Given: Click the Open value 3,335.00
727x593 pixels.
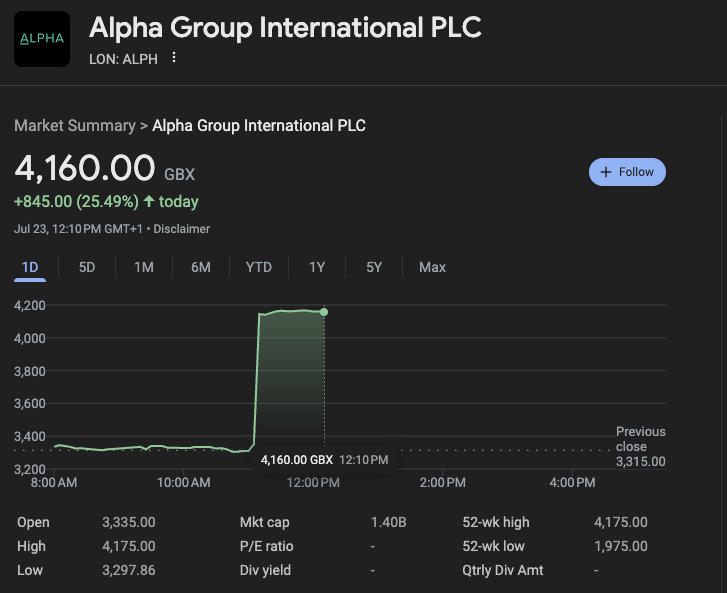Looking at the screenshot, I should (129, 523).
